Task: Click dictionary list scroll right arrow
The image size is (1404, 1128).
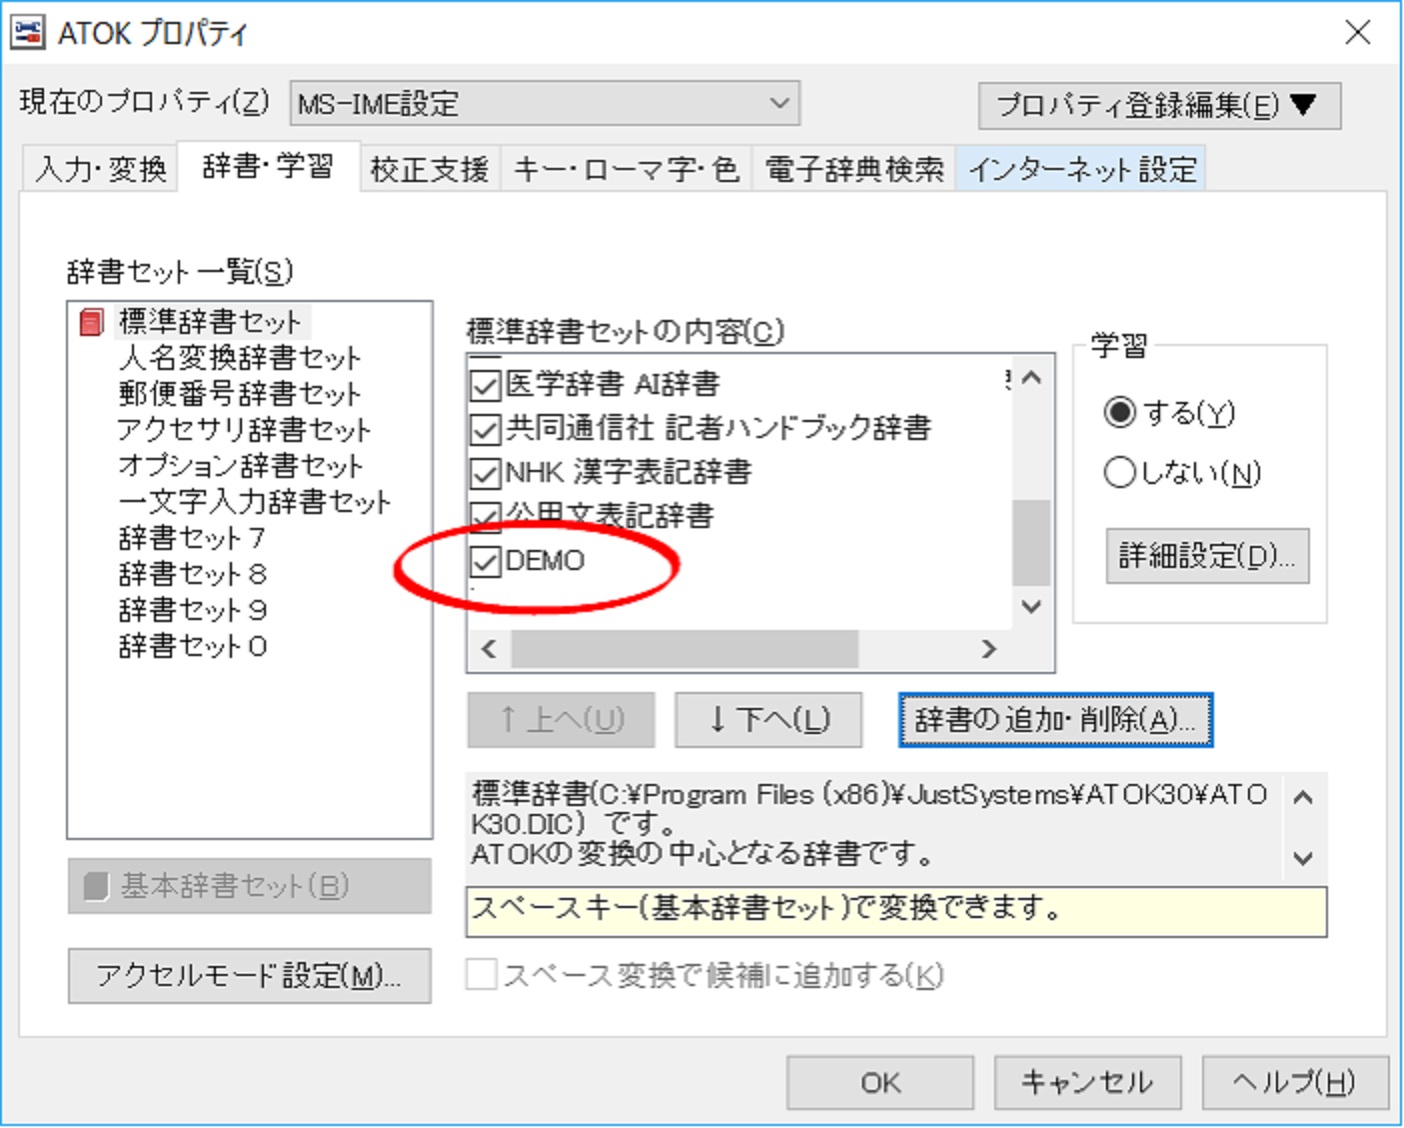Action: tap(989, 649)
